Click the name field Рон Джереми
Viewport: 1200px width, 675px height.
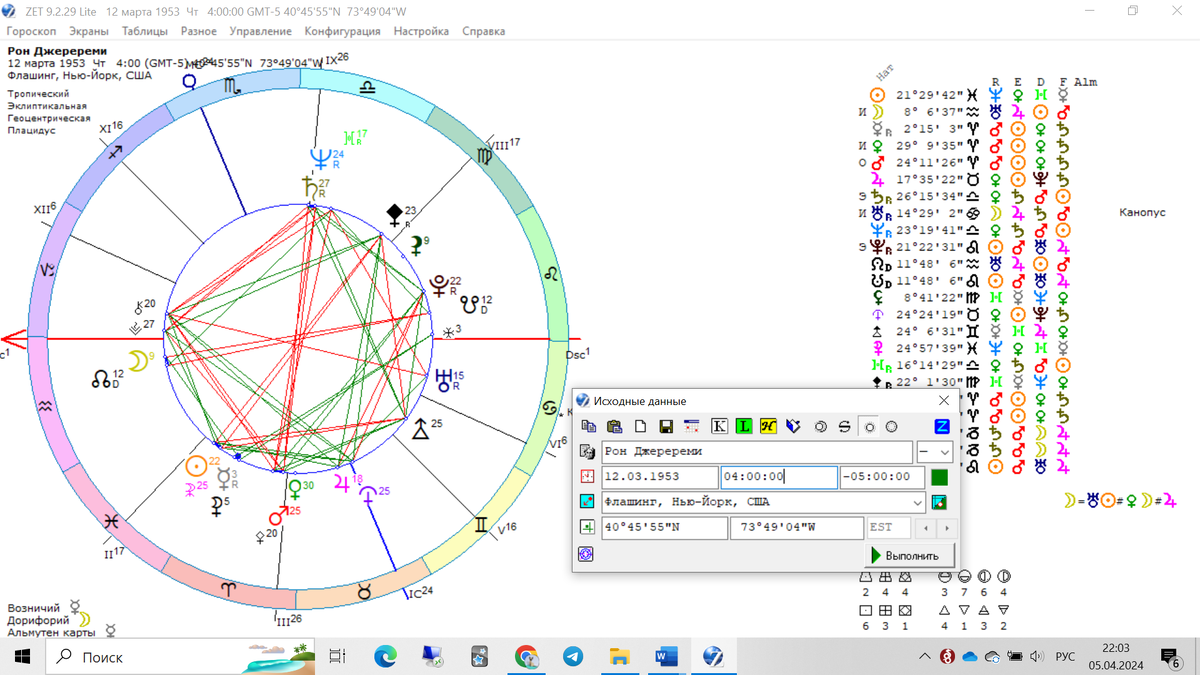[x=756, y=452]
